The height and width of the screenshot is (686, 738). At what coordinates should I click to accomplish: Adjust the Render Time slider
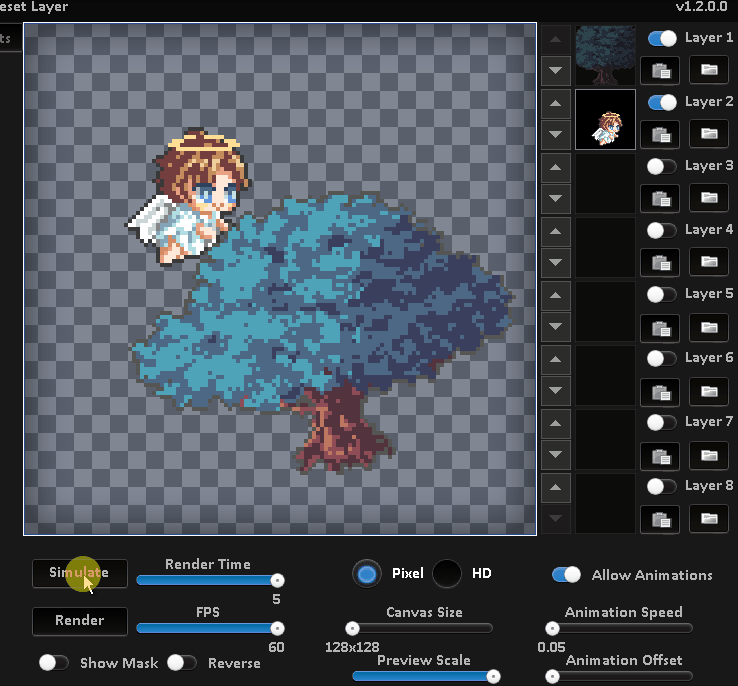point(210,580)
